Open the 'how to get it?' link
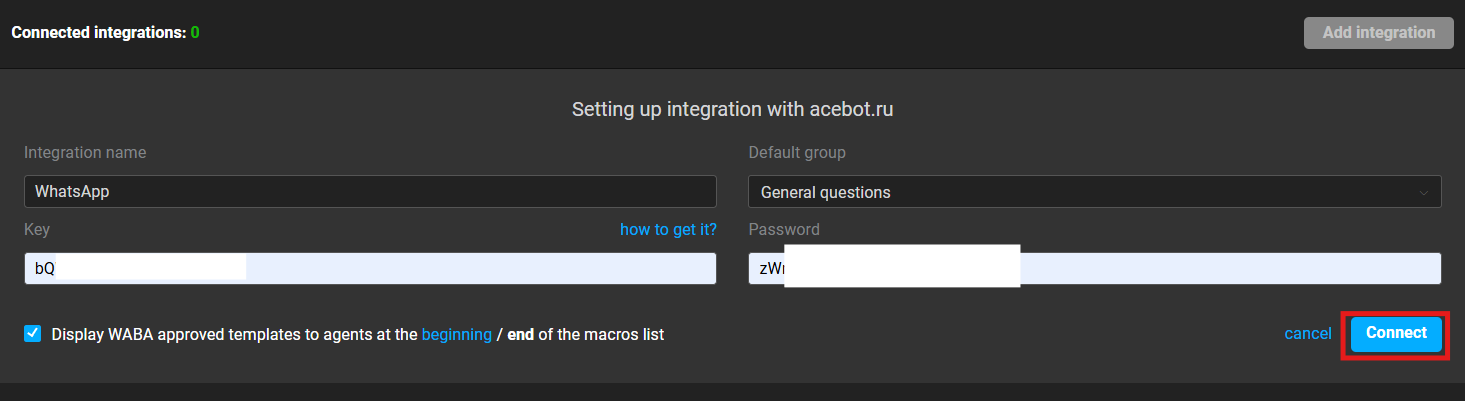Image resolution: width=1465 pixels, height=401 pixels. [x=668, y=230]
